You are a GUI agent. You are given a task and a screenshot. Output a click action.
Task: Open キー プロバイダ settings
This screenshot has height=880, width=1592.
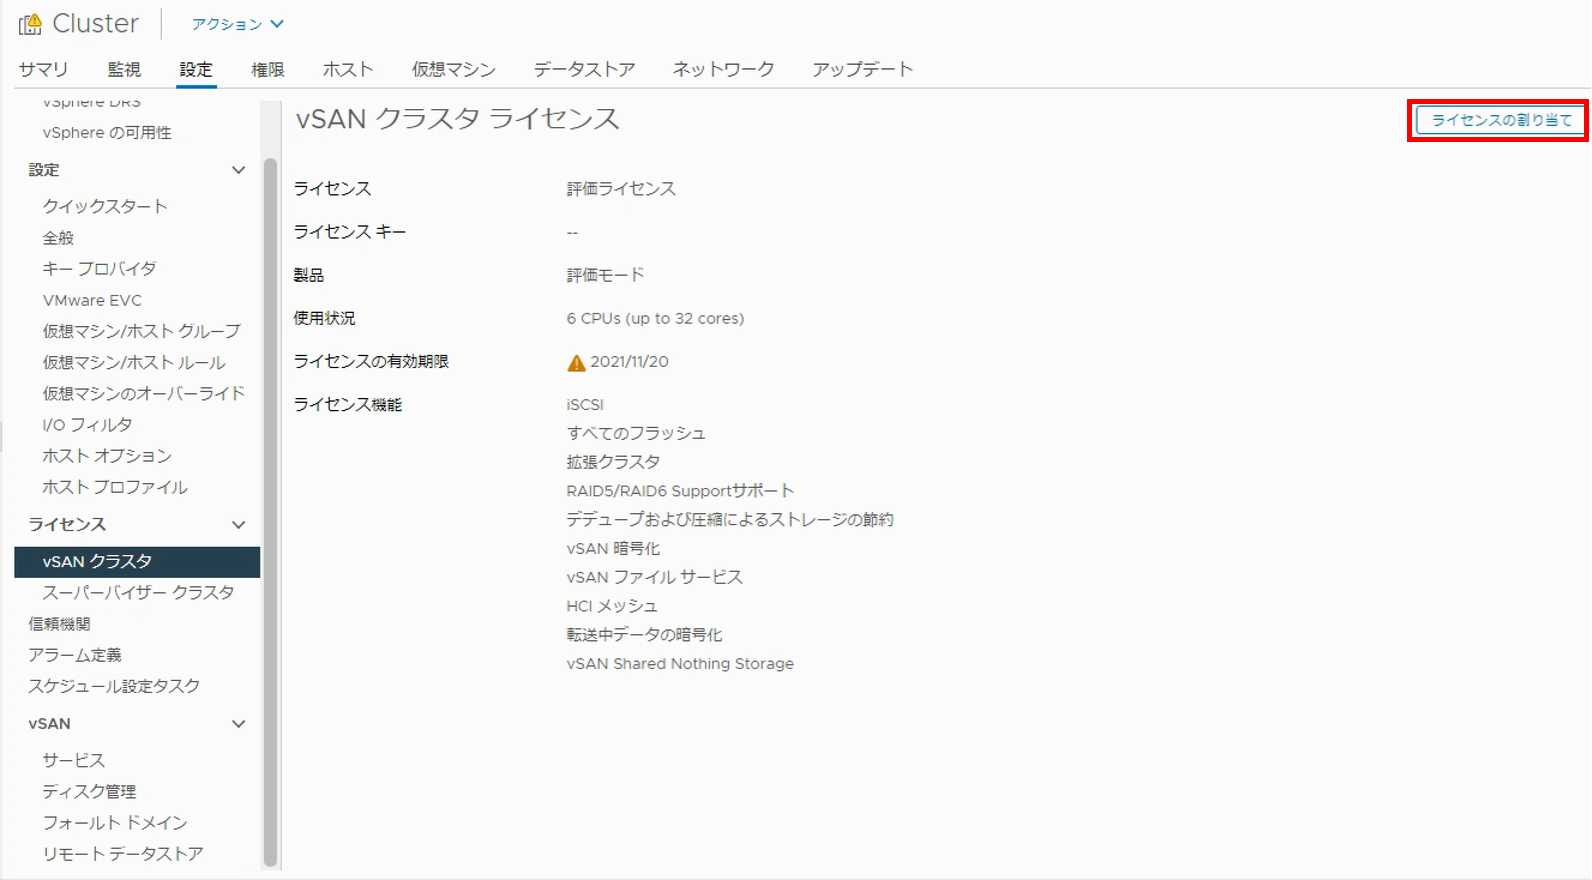pyautogui.click(x=99, y=269)
